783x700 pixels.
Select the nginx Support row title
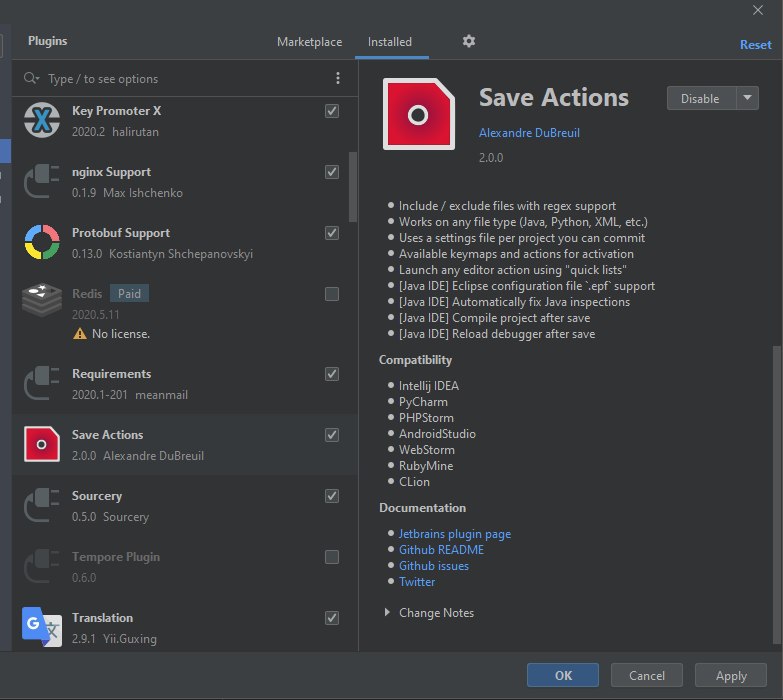coord(111,172)
